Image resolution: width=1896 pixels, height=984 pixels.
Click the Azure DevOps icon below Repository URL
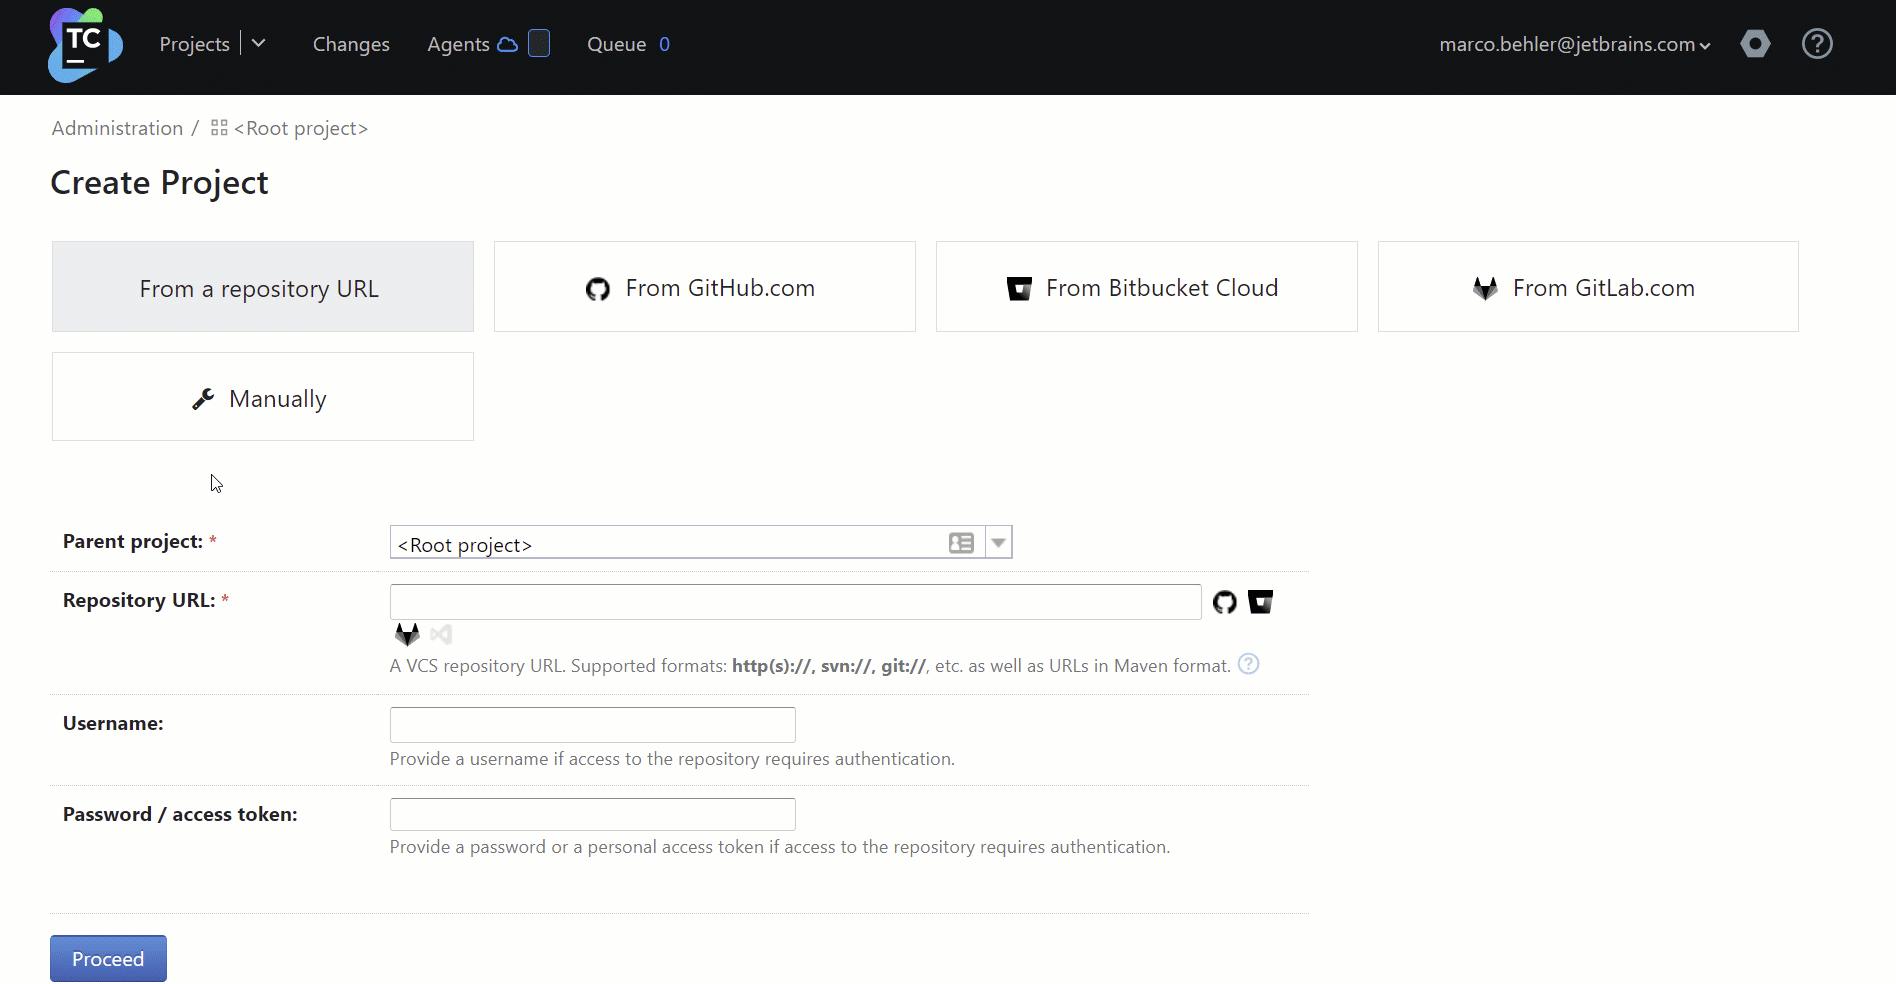point(441,634)
